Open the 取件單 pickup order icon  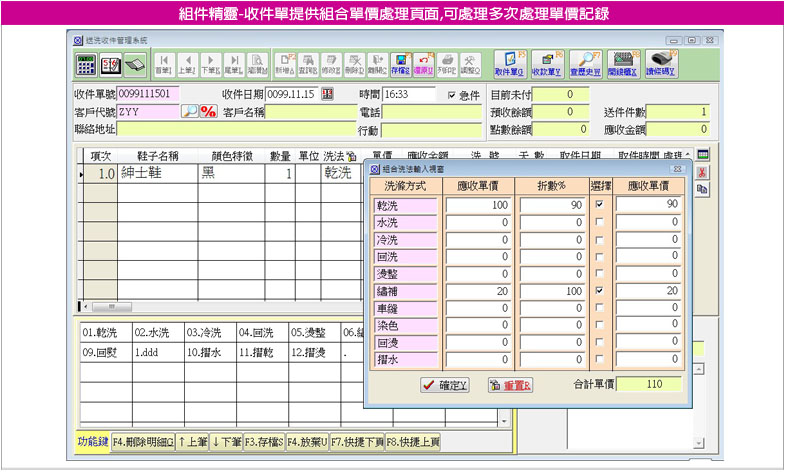coord(510,63)
